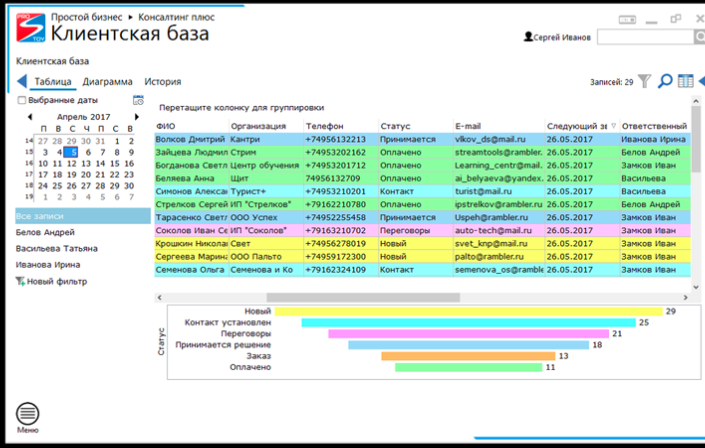Click the table's scroll-right arrow
The image size is (705, 448).
(686, 297)
